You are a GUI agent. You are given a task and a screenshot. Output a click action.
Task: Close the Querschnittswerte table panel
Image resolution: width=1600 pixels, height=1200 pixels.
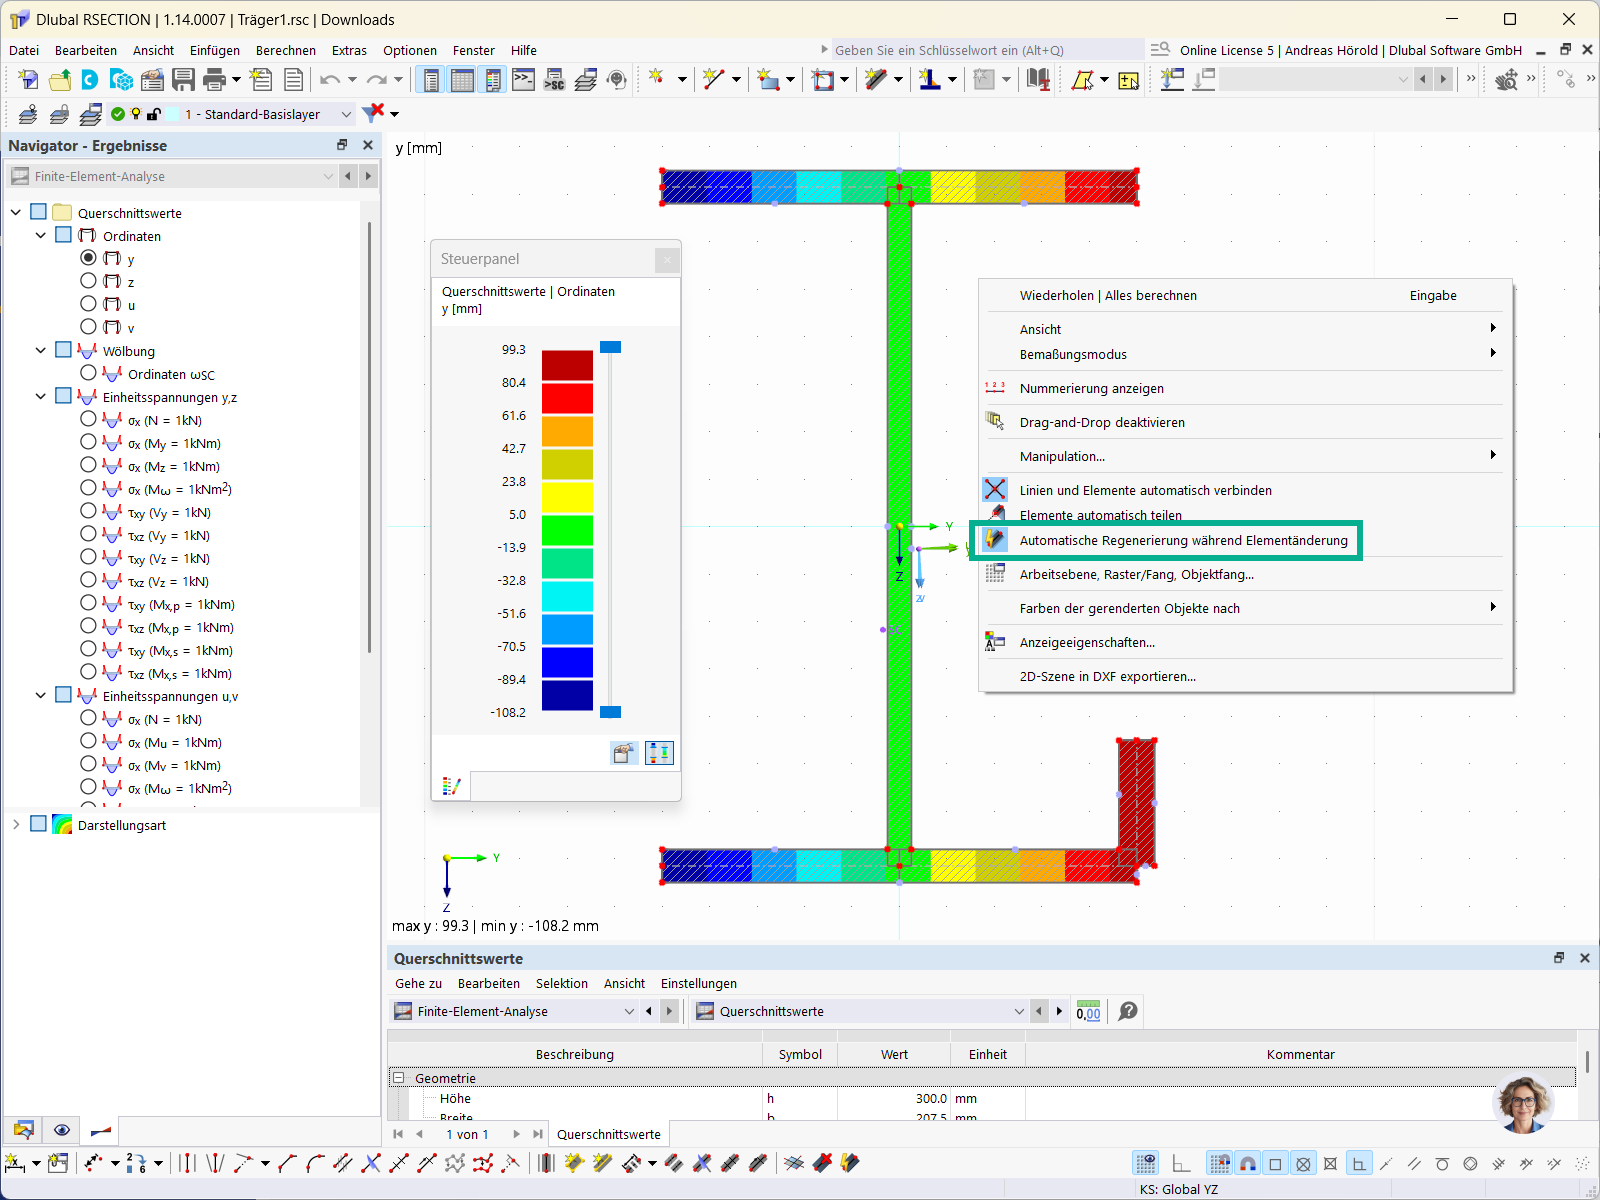1584,958
